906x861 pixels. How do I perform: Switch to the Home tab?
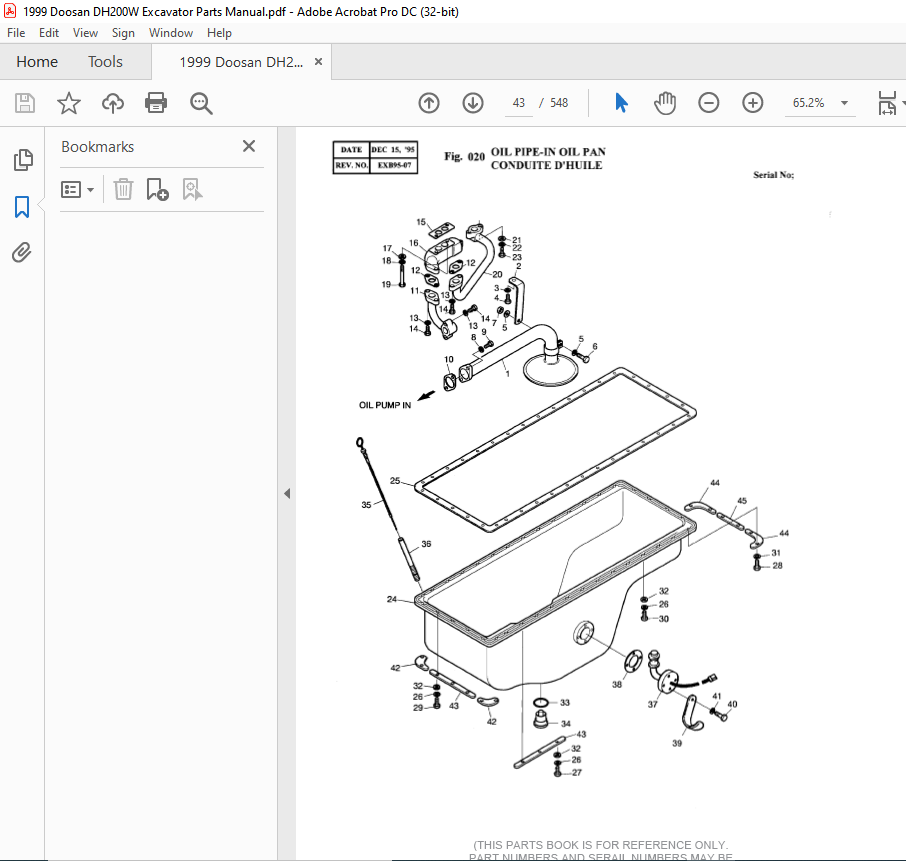[37, 62]
